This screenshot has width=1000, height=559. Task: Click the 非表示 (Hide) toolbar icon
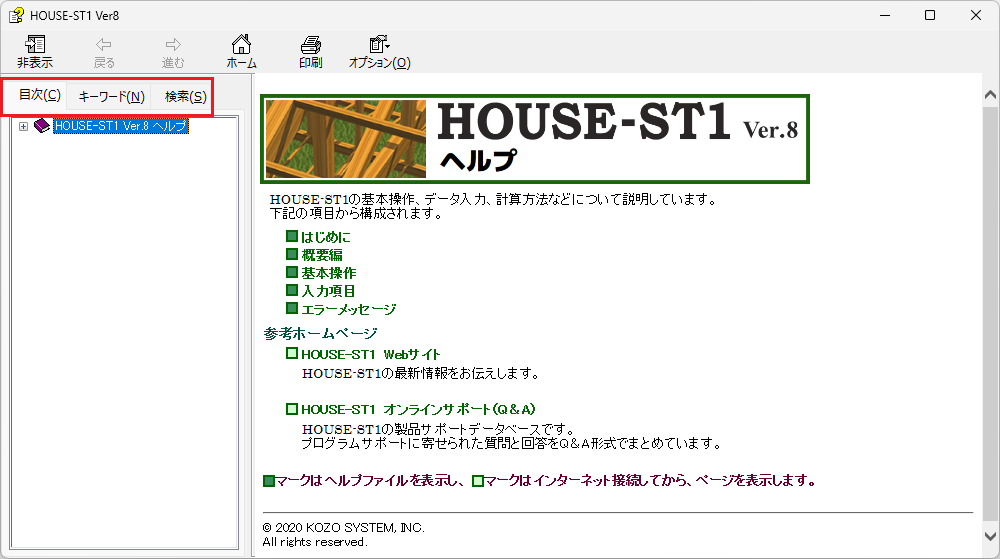[35, 51]
